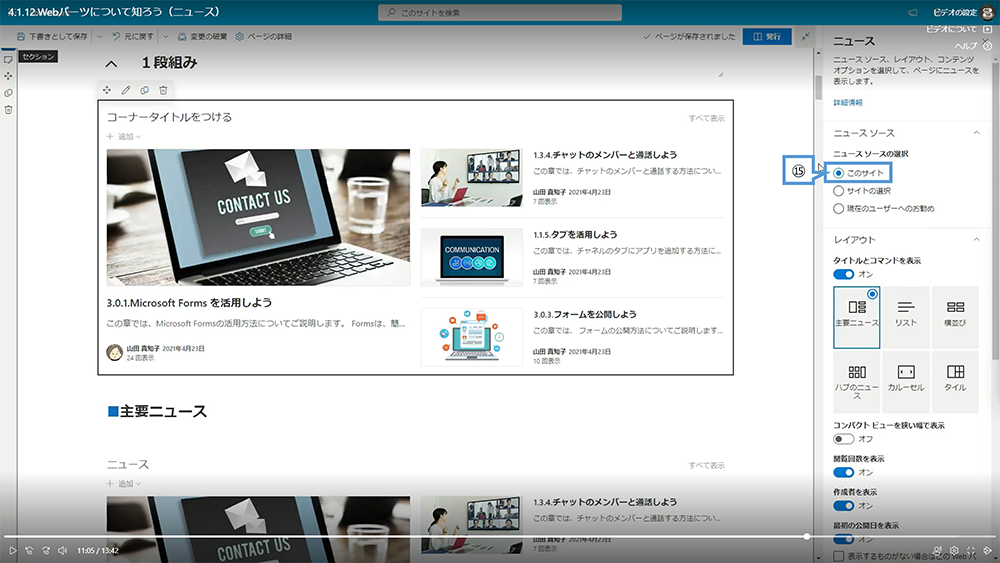Image resolution: width=1000 pixels, height=563 pixels.
Task: Click the 発行 publish button
Action: [767, 36]
